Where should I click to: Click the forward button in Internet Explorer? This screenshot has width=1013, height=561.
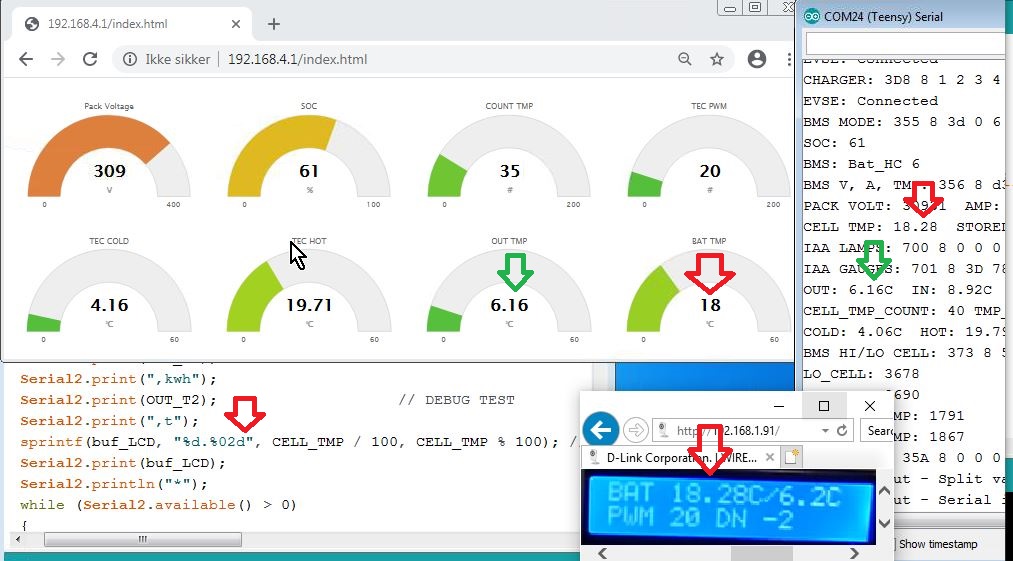pyautogui.click(x=636, y=430)
